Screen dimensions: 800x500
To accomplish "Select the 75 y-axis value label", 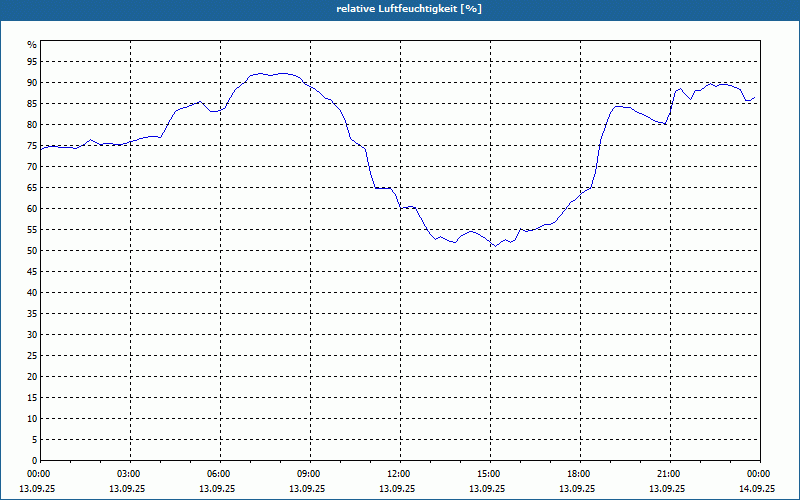I will tap(32, 145).
